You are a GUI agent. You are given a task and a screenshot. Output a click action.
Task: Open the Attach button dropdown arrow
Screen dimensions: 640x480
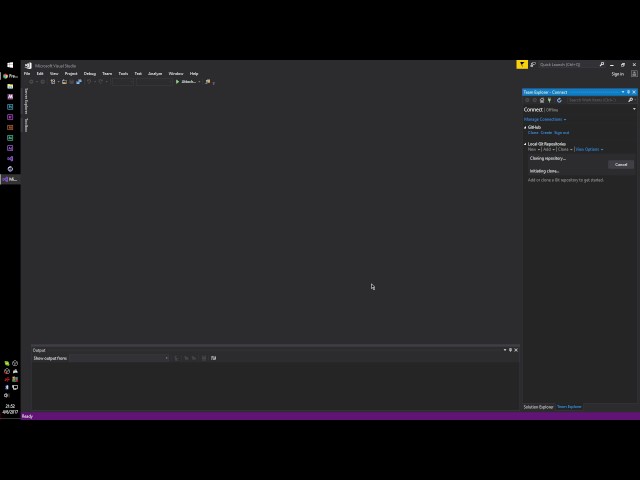[x=199, y=82]
